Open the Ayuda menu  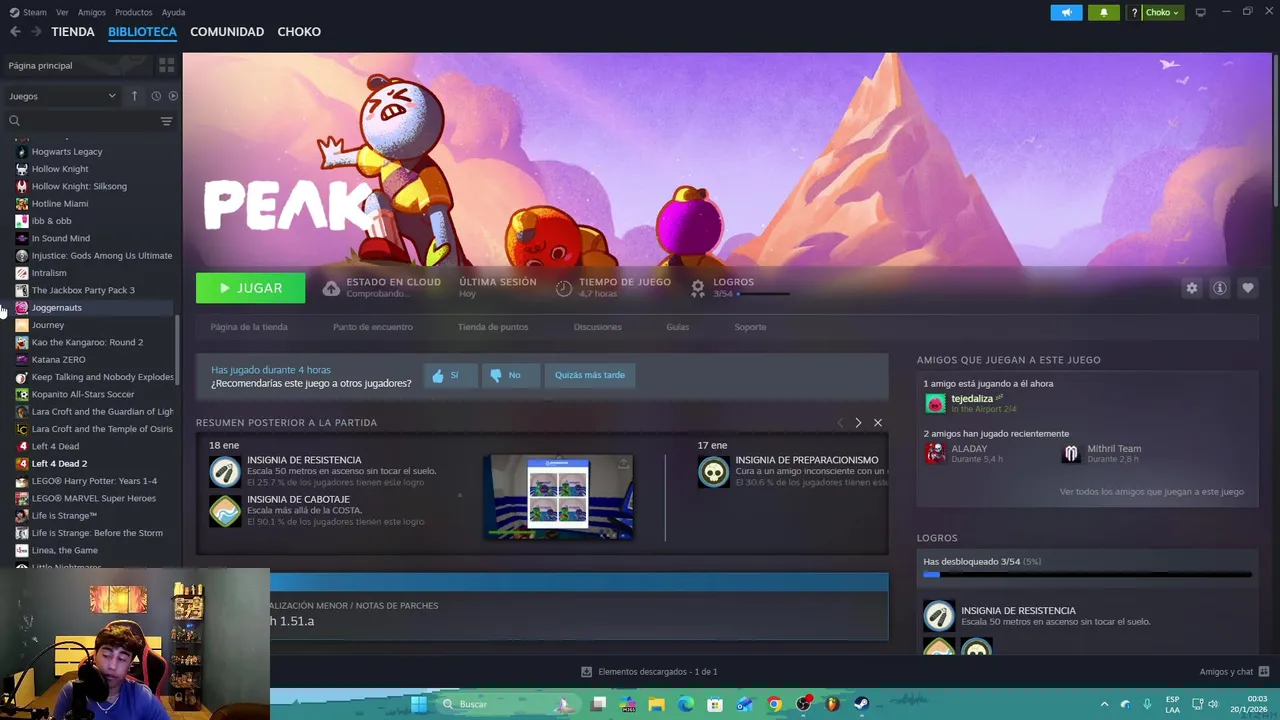[173, 12]
